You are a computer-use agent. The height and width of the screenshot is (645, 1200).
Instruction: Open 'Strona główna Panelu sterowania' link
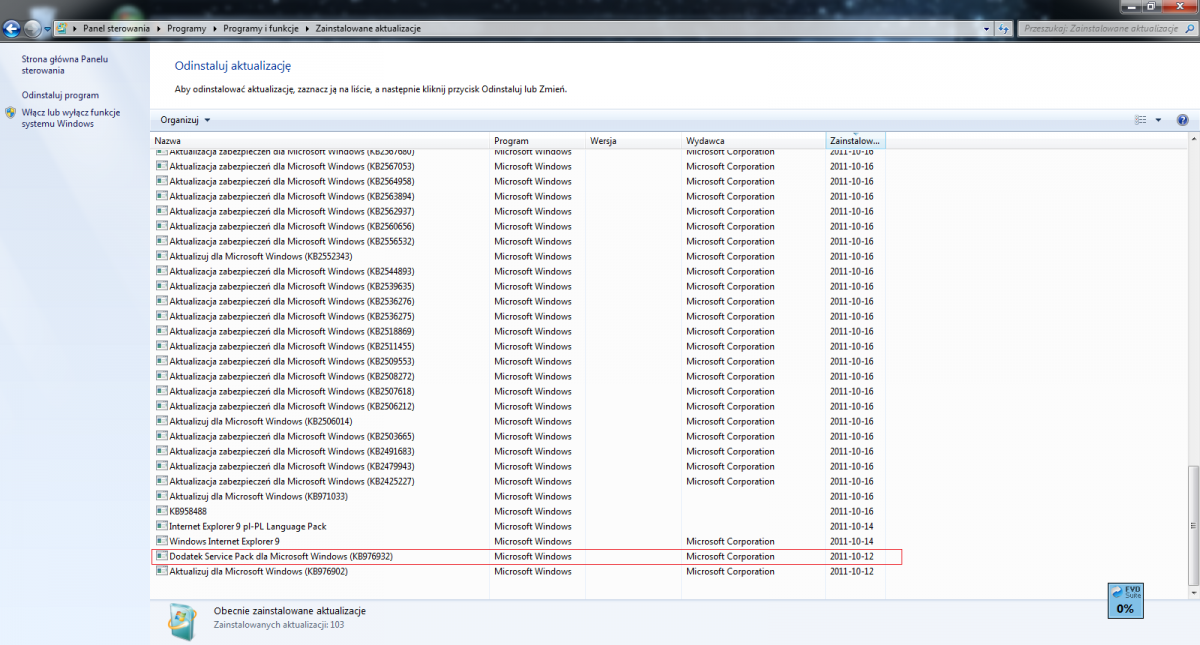pos(65,65)
